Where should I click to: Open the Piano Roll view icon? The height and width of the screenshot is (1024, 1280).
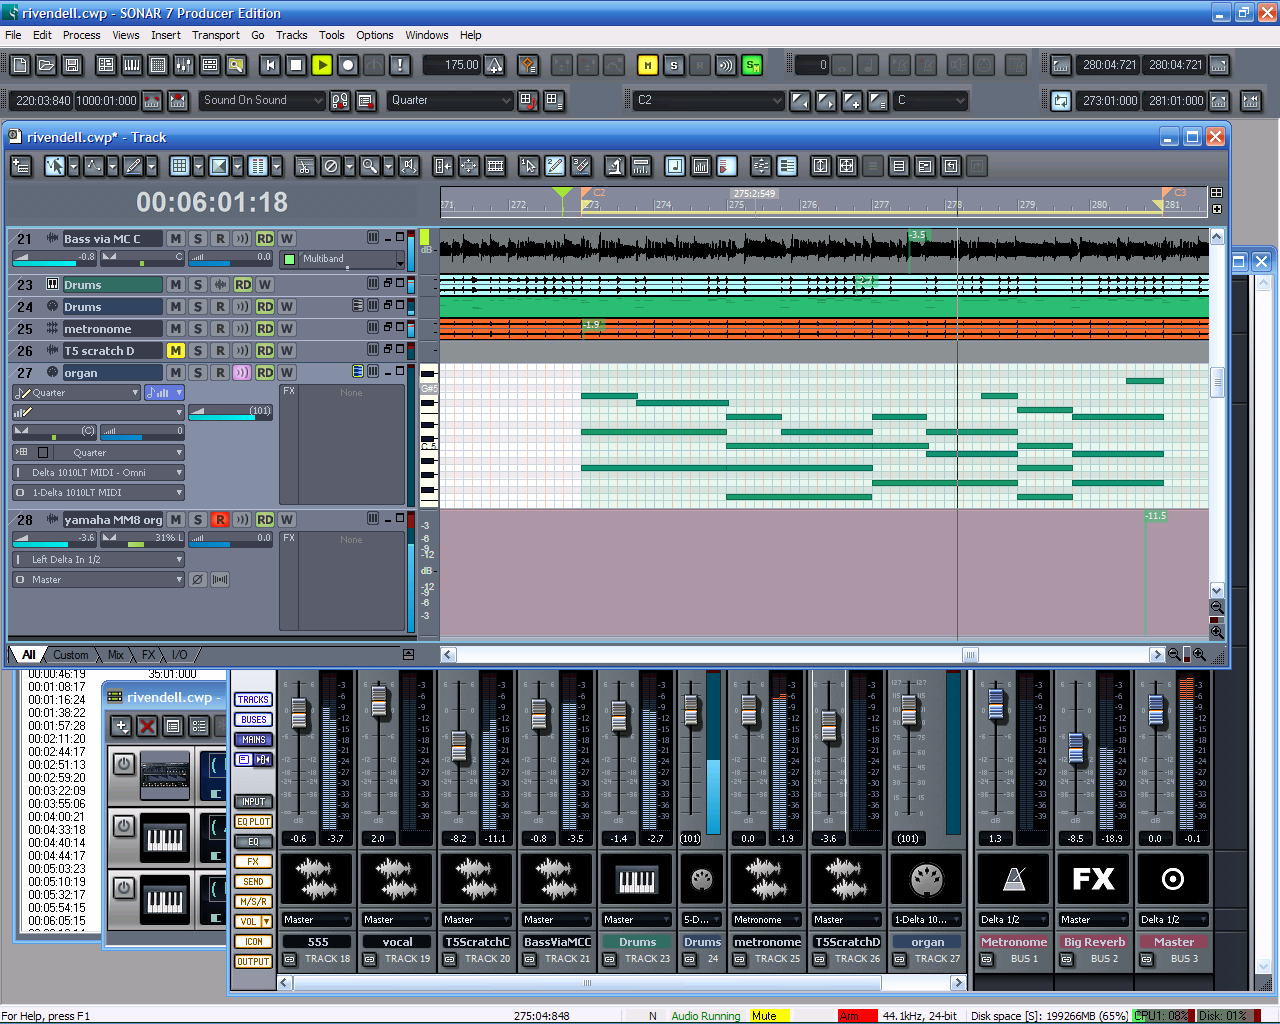(132, 65)
